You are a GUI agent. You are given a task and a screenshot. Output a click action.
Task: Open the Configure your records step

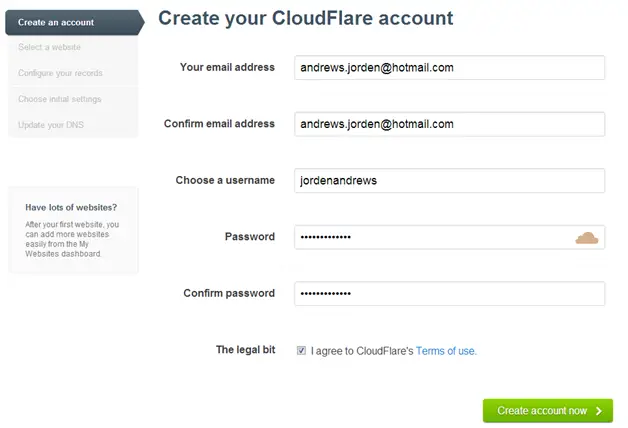[x=60, y=73]
